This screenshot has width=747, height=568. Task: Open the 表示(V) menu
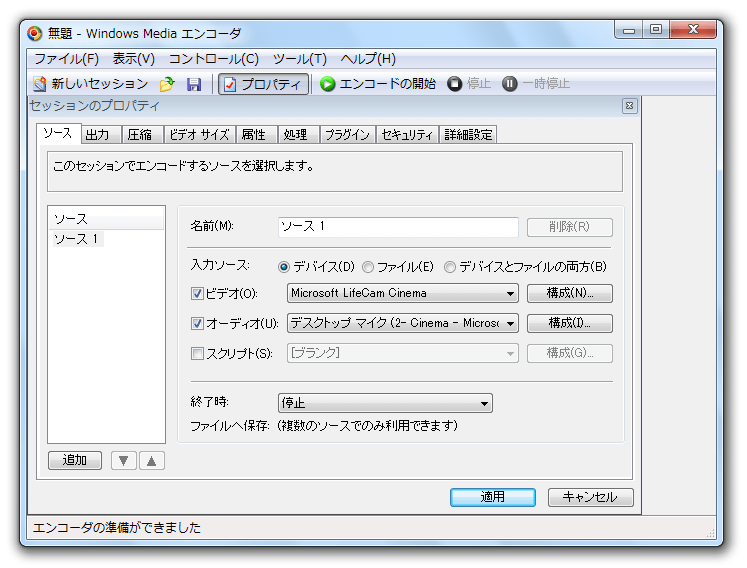click(x=133, y=59)
